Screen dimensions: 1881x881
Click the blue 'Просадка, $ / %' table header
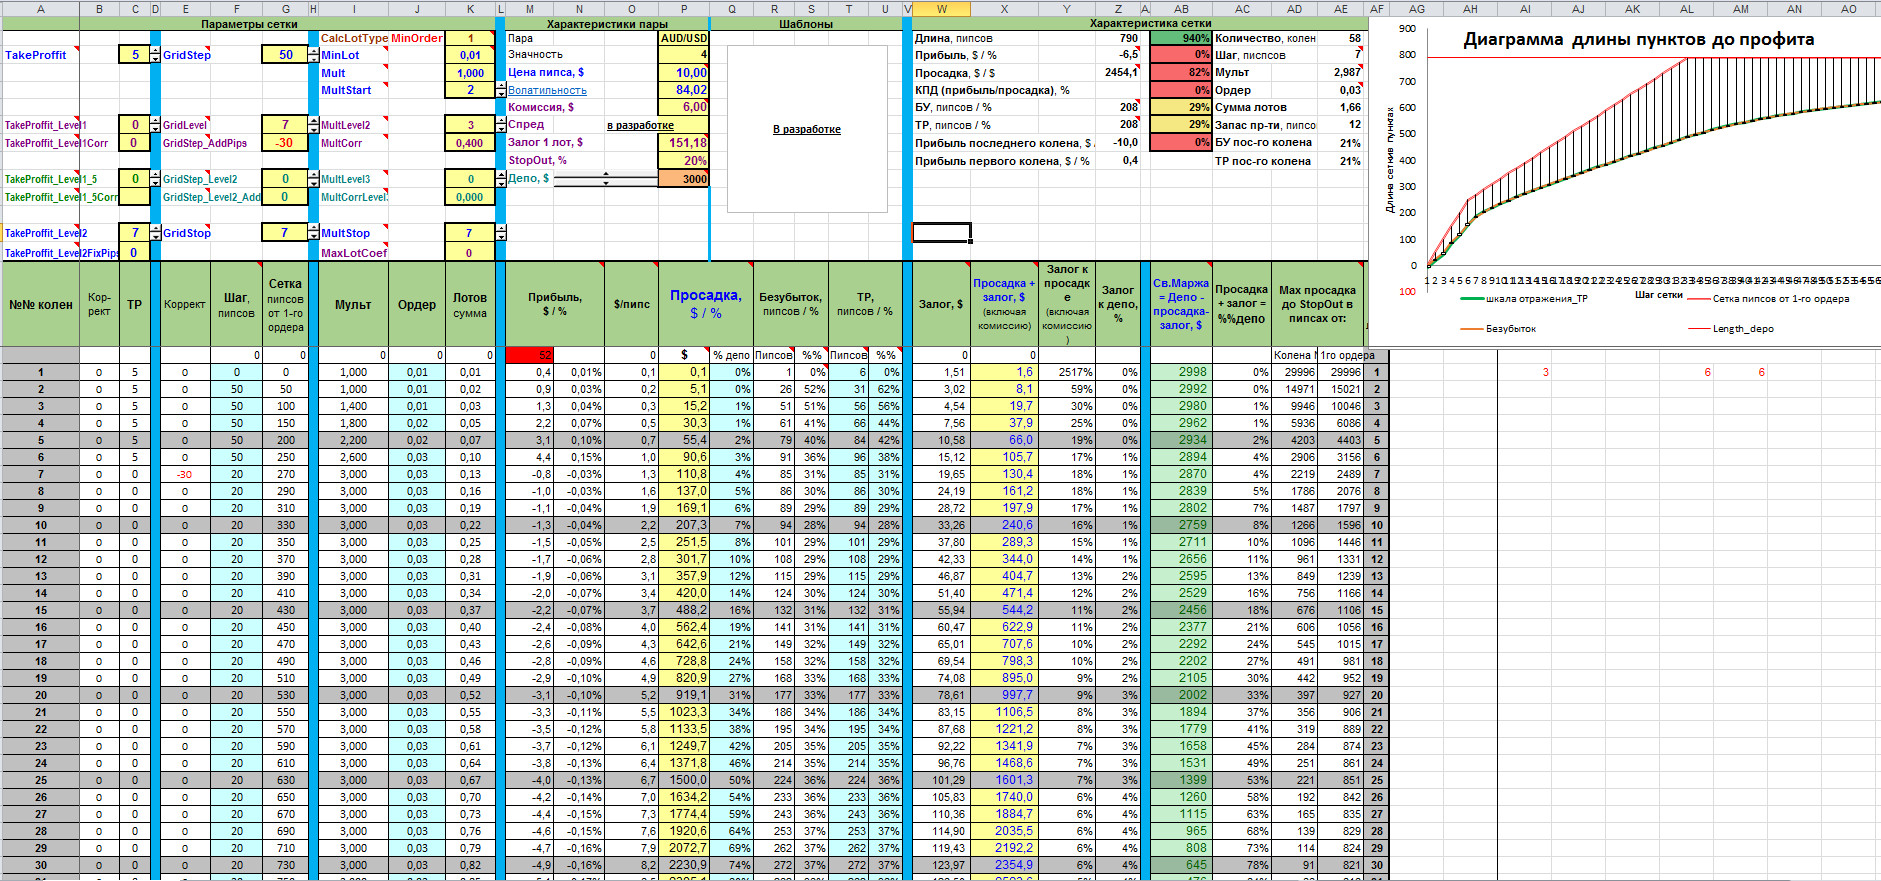click(x=706, y=304)
